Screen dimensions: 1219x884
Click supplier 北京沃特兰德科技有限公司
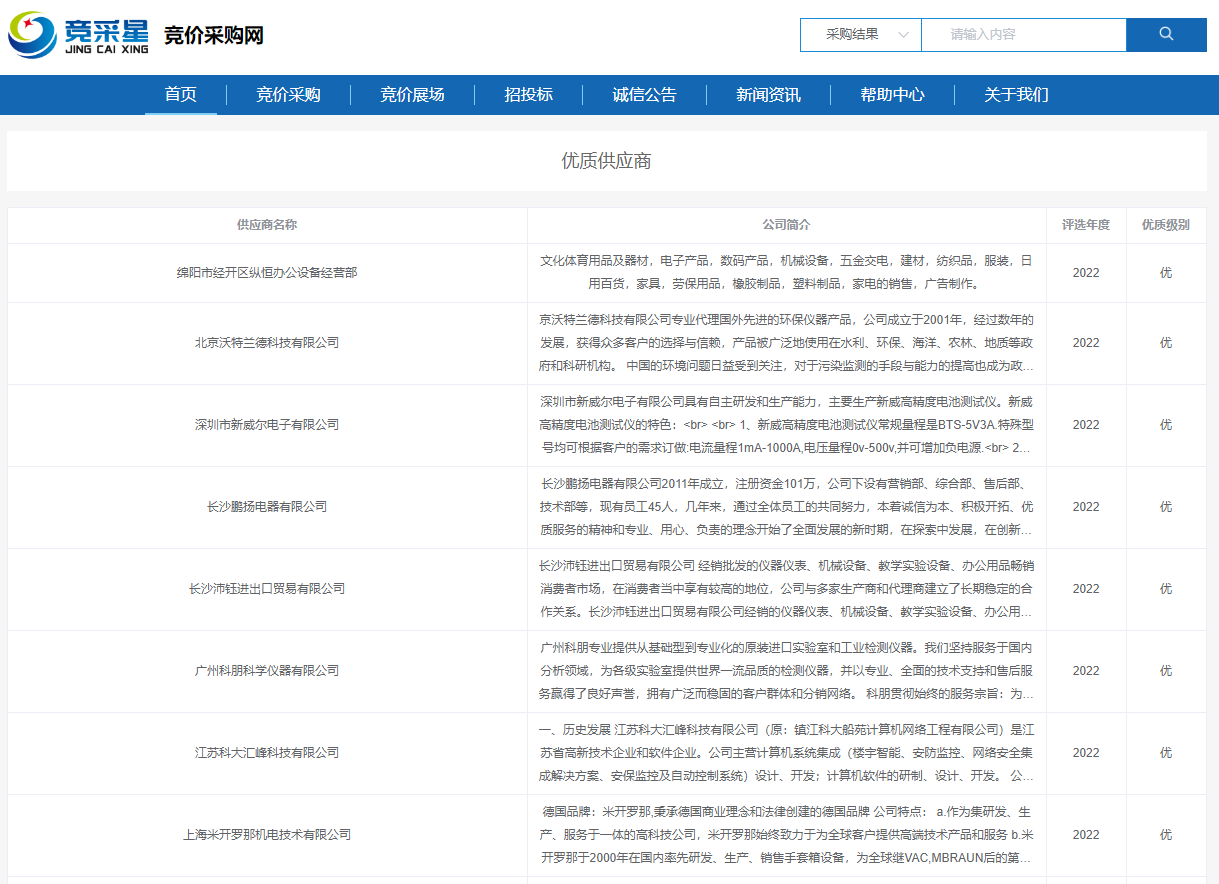pos(267,342)
